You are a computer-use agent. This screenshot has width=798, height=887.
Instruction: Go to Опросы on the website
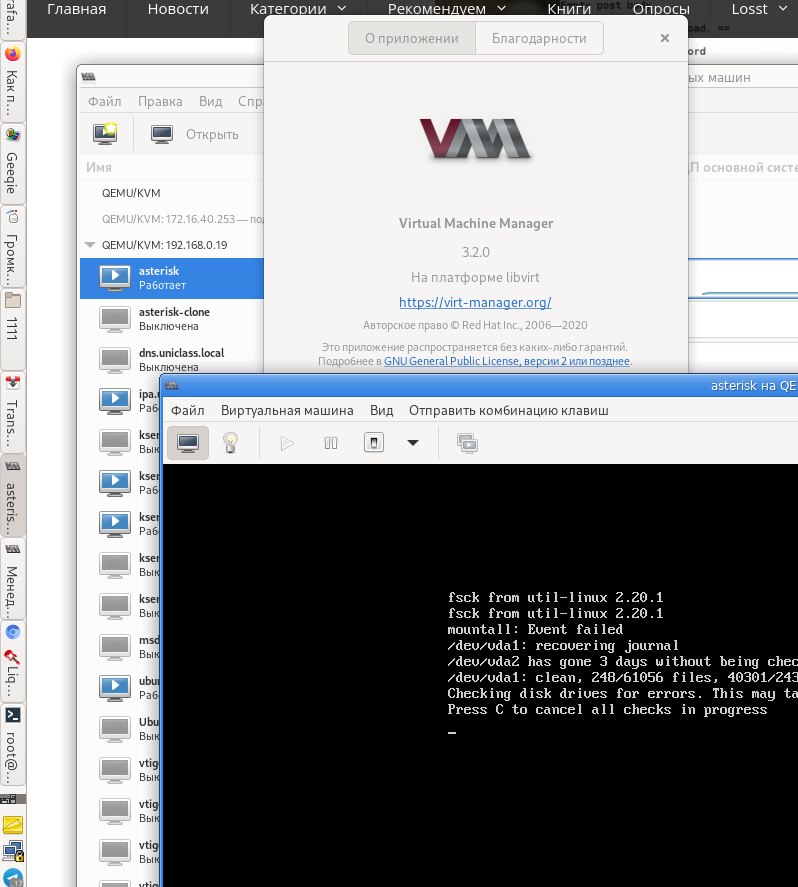click(x=661, y=9)
